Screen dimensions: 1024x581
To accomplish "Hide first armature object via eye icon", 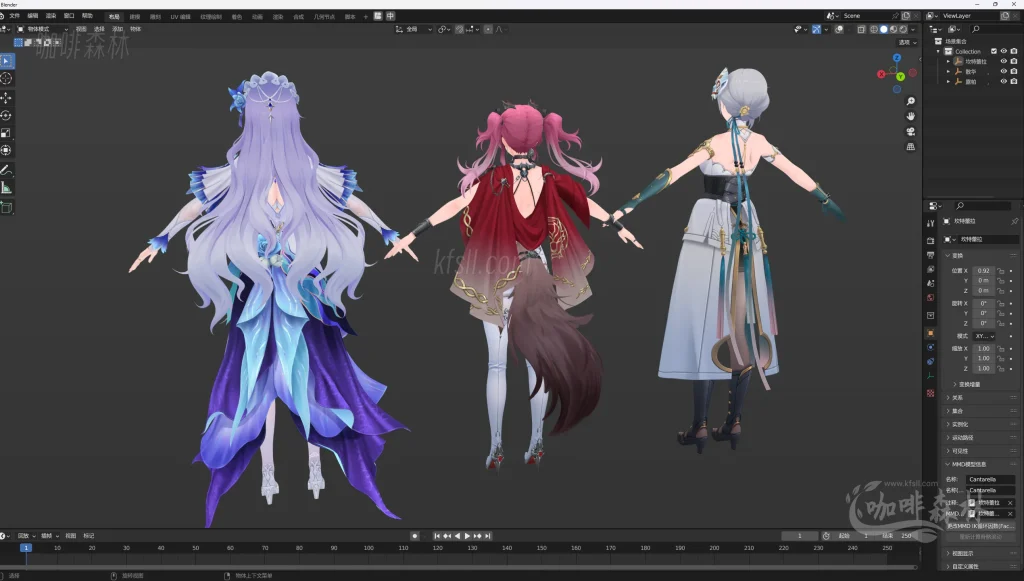I will pyautogui.click(x=1004, y=61).
